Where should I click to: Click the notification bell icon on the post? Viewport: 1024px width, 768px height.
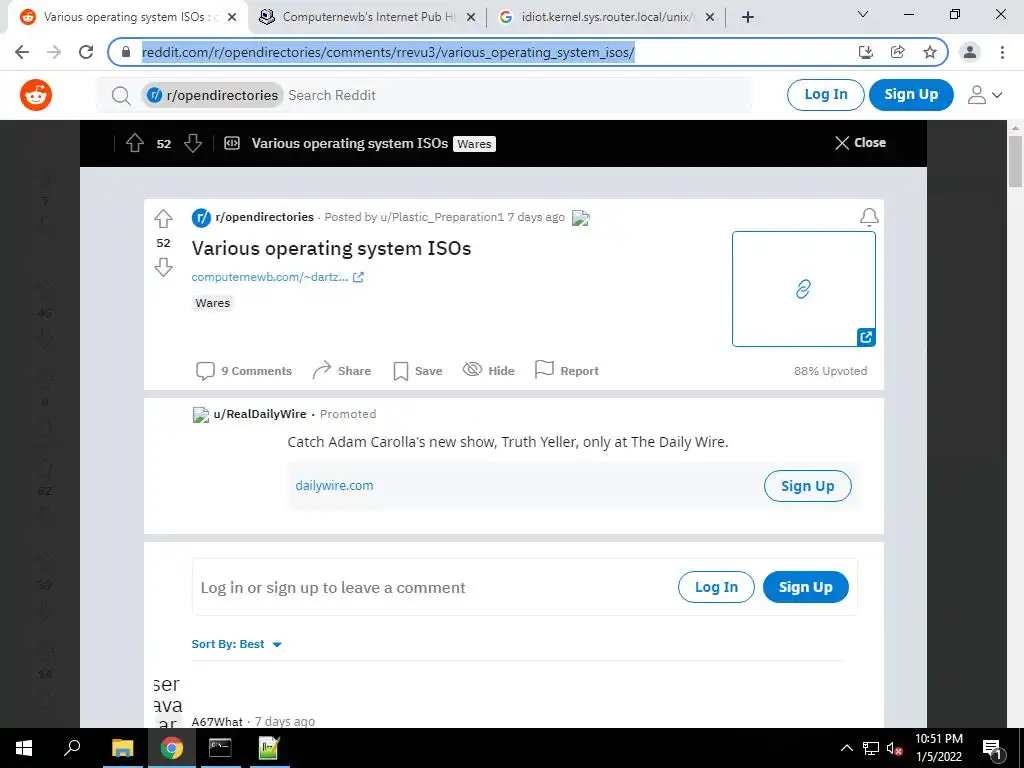pyautogui.click(x=869, y=217)
